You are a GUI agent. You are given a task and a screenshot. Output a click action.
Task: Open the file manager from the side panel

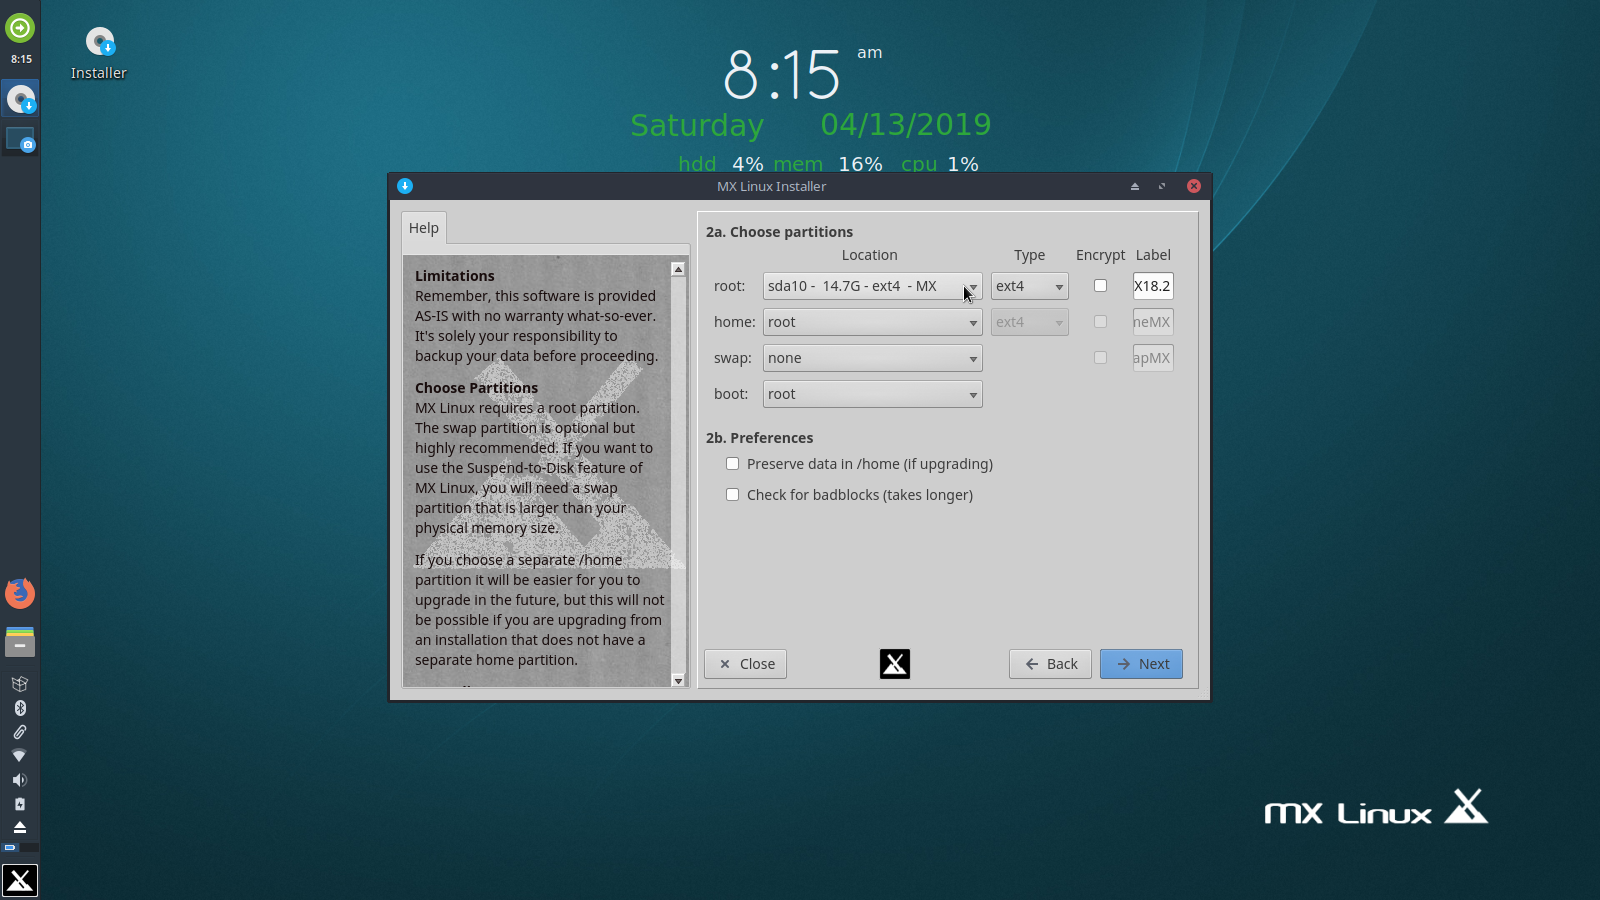pyautogui.click(x=20, y=641)
